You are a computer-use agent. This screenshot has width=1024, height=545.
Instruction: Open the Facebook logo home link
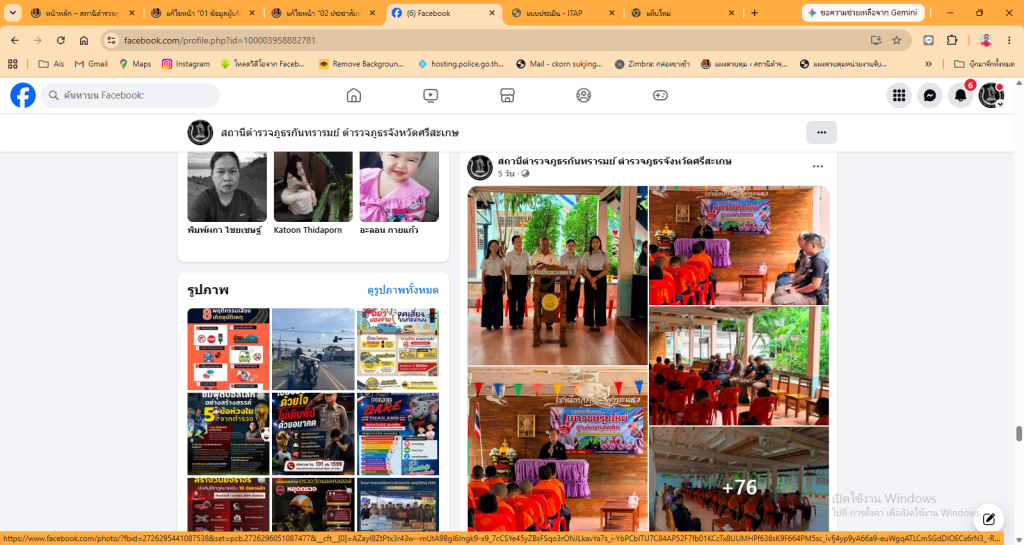click(x=23, y=95)
